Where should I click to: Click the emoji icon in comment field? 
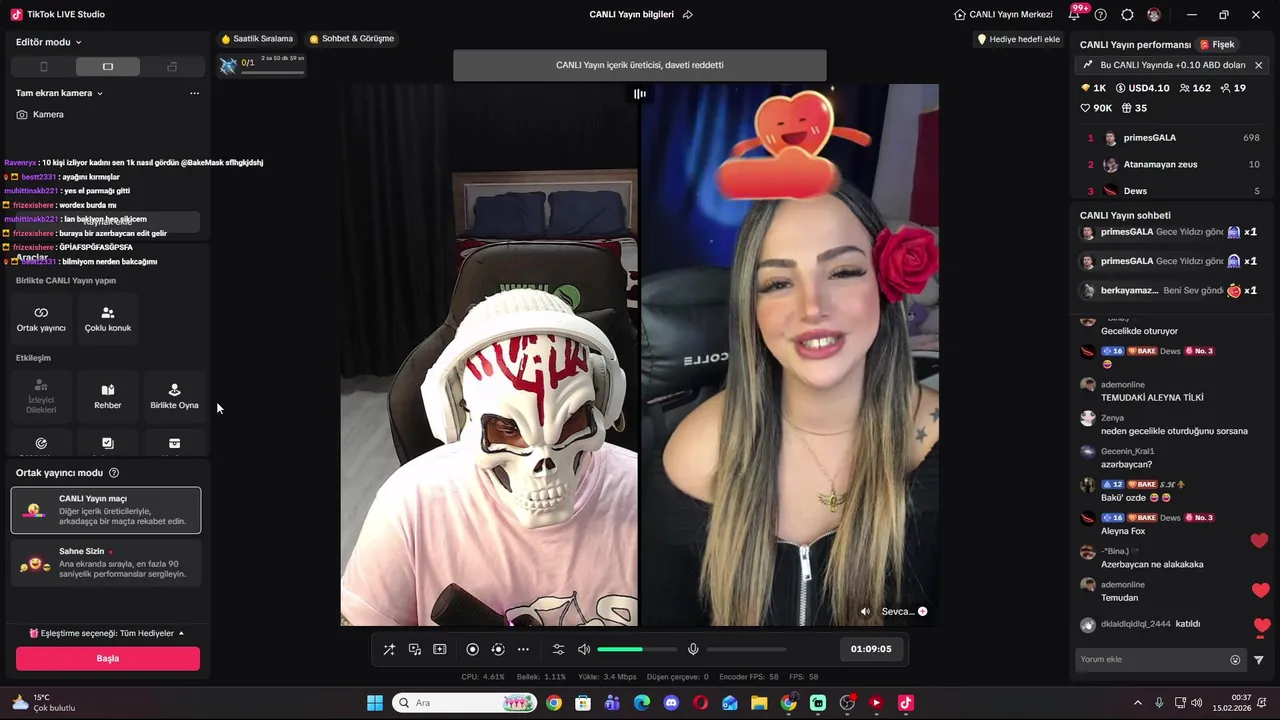1235,660
